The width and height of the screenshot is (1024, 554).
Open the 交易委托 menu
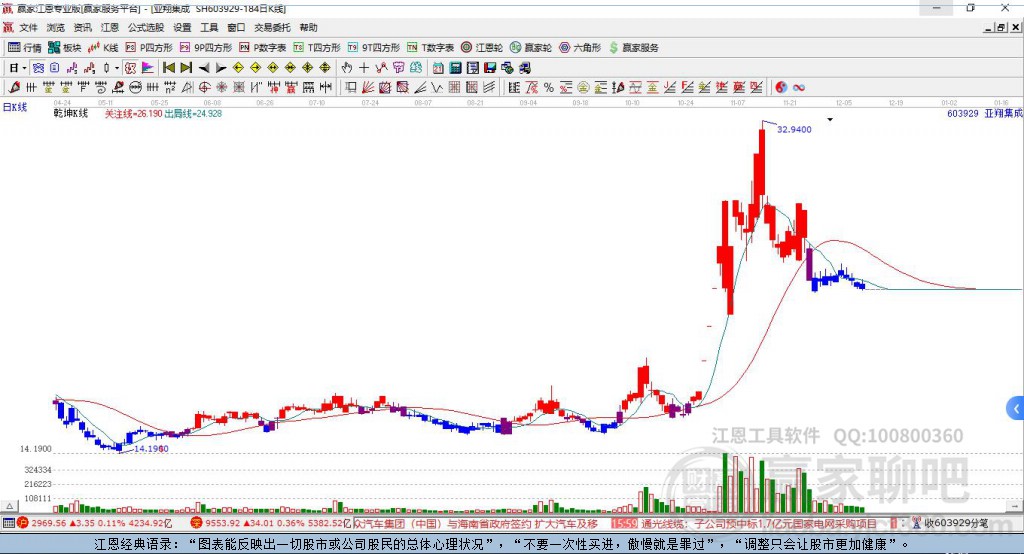272,27
